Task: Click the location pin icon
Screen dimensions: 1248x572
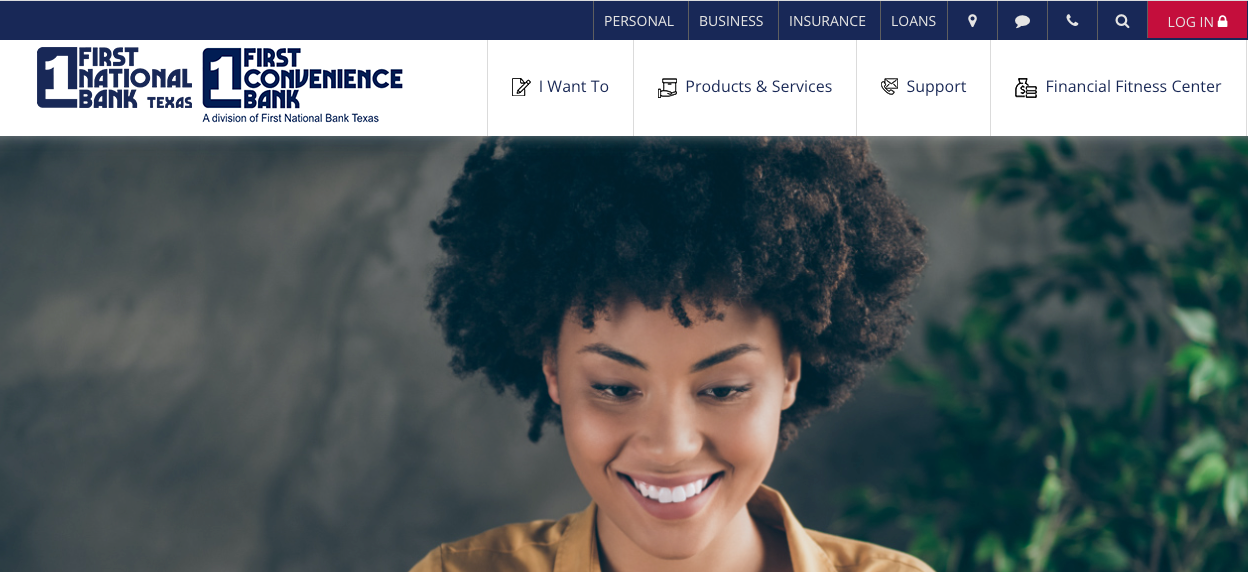Action: point(972,21)
